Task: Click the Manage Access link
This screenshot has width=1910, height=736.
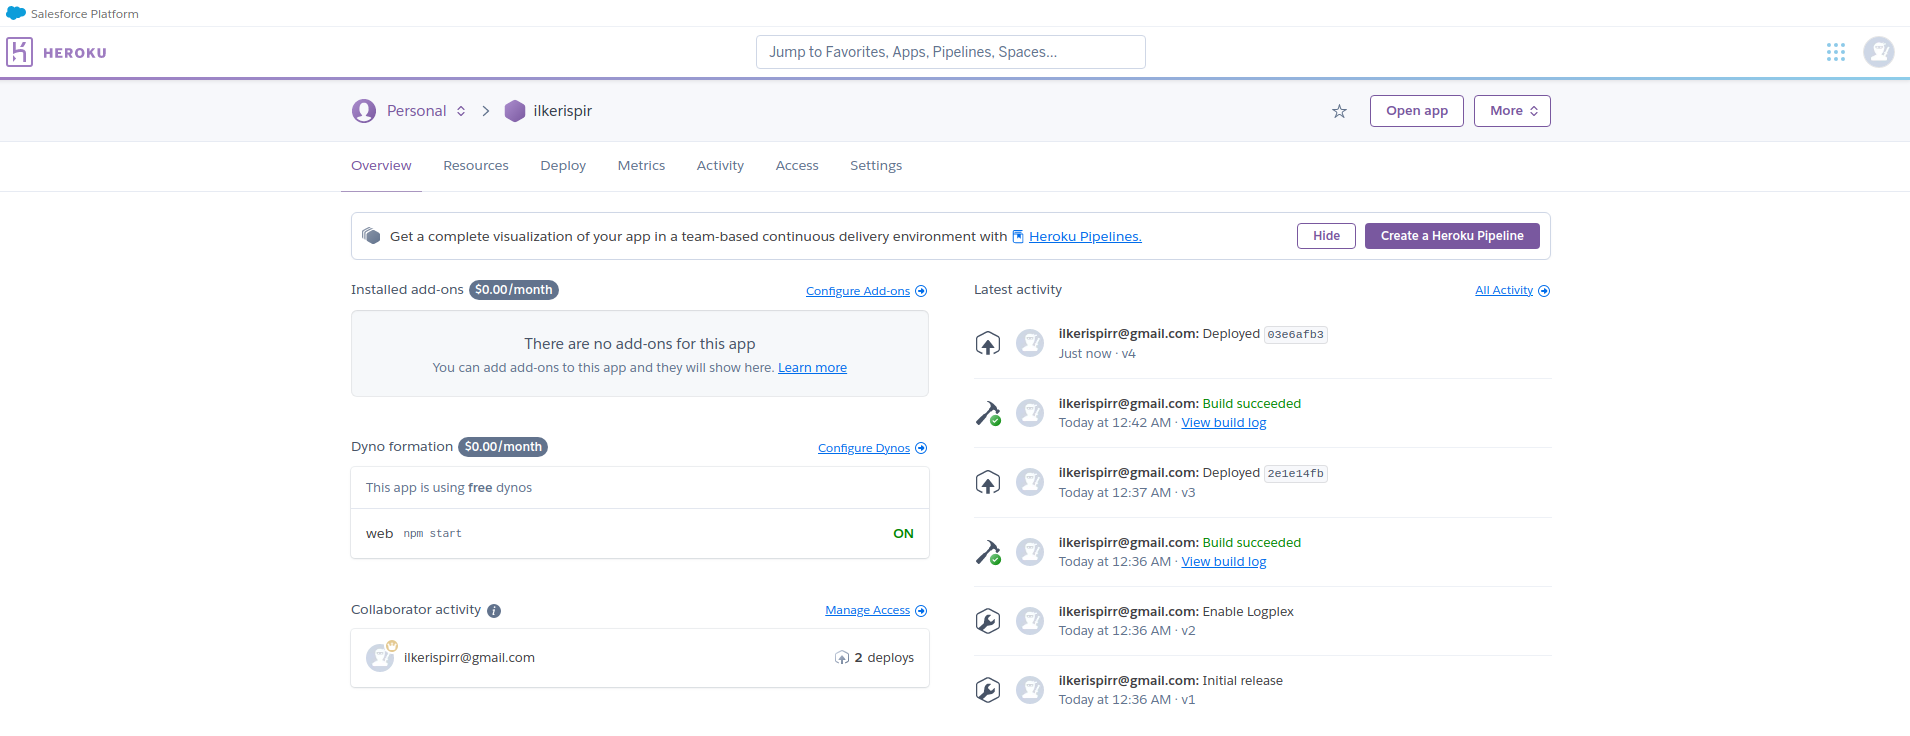Action: point(867,610)
